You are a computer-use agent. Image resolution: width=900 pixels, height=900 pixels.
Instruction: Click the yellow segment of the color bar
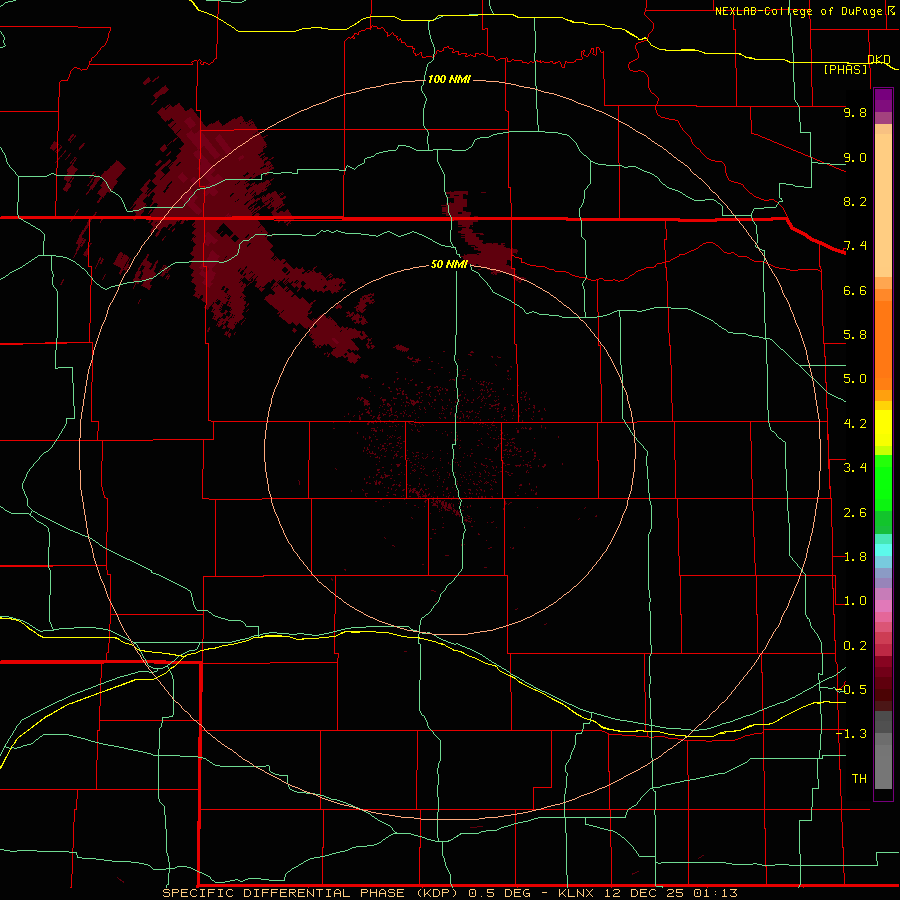[x=883, y=428]
